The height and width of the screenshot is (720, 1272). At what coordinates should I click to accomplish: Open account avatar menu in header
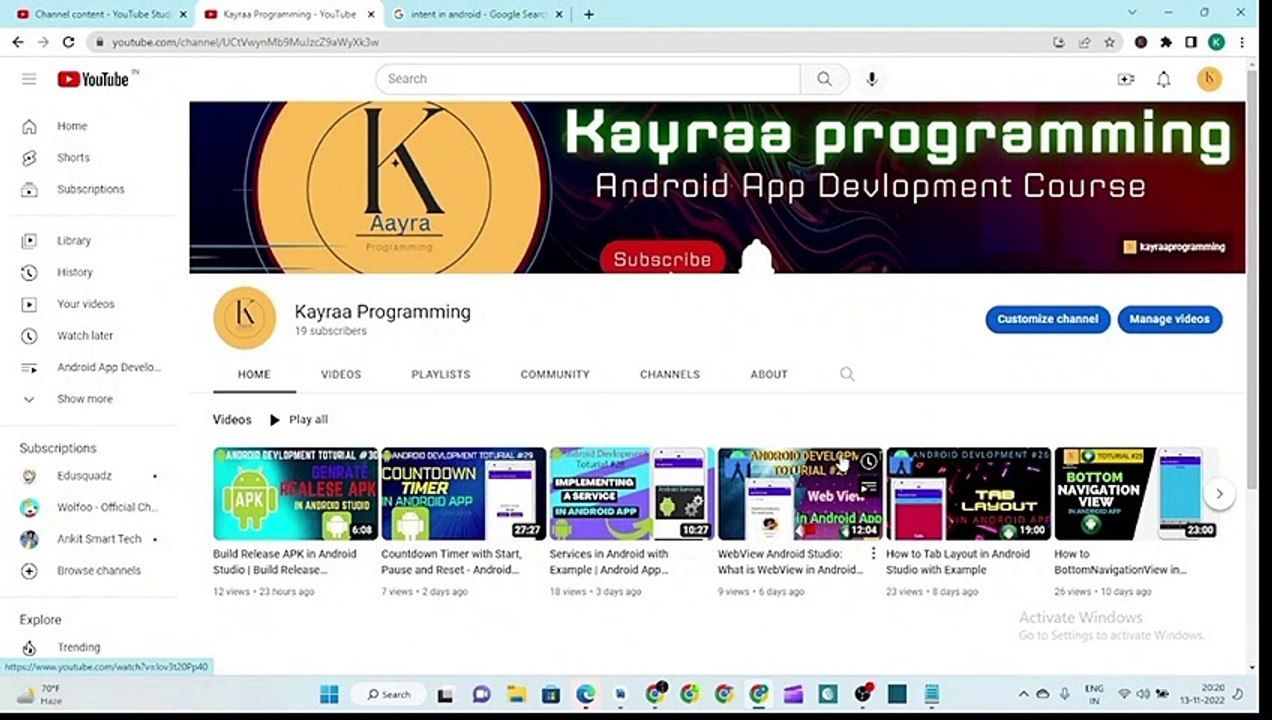[x=1209, y=79]
